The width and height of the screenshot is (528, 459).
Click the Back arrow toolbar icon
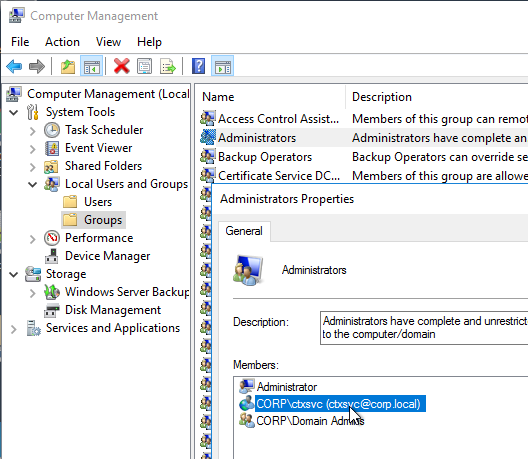tap(14, 66)
